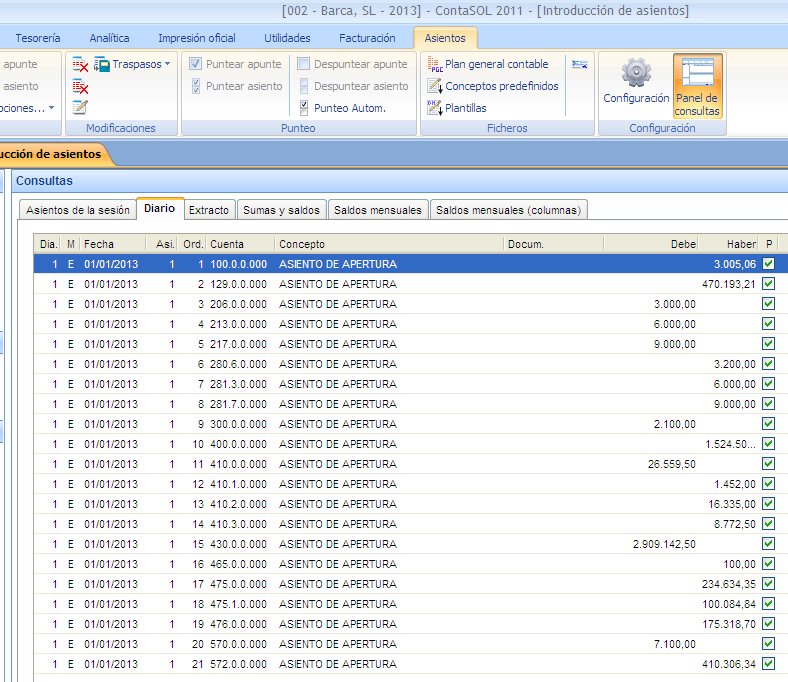The image size is (788, 682).
Task: Toggle the Punteo Autom. checkbox
Action: coord(305,108)
